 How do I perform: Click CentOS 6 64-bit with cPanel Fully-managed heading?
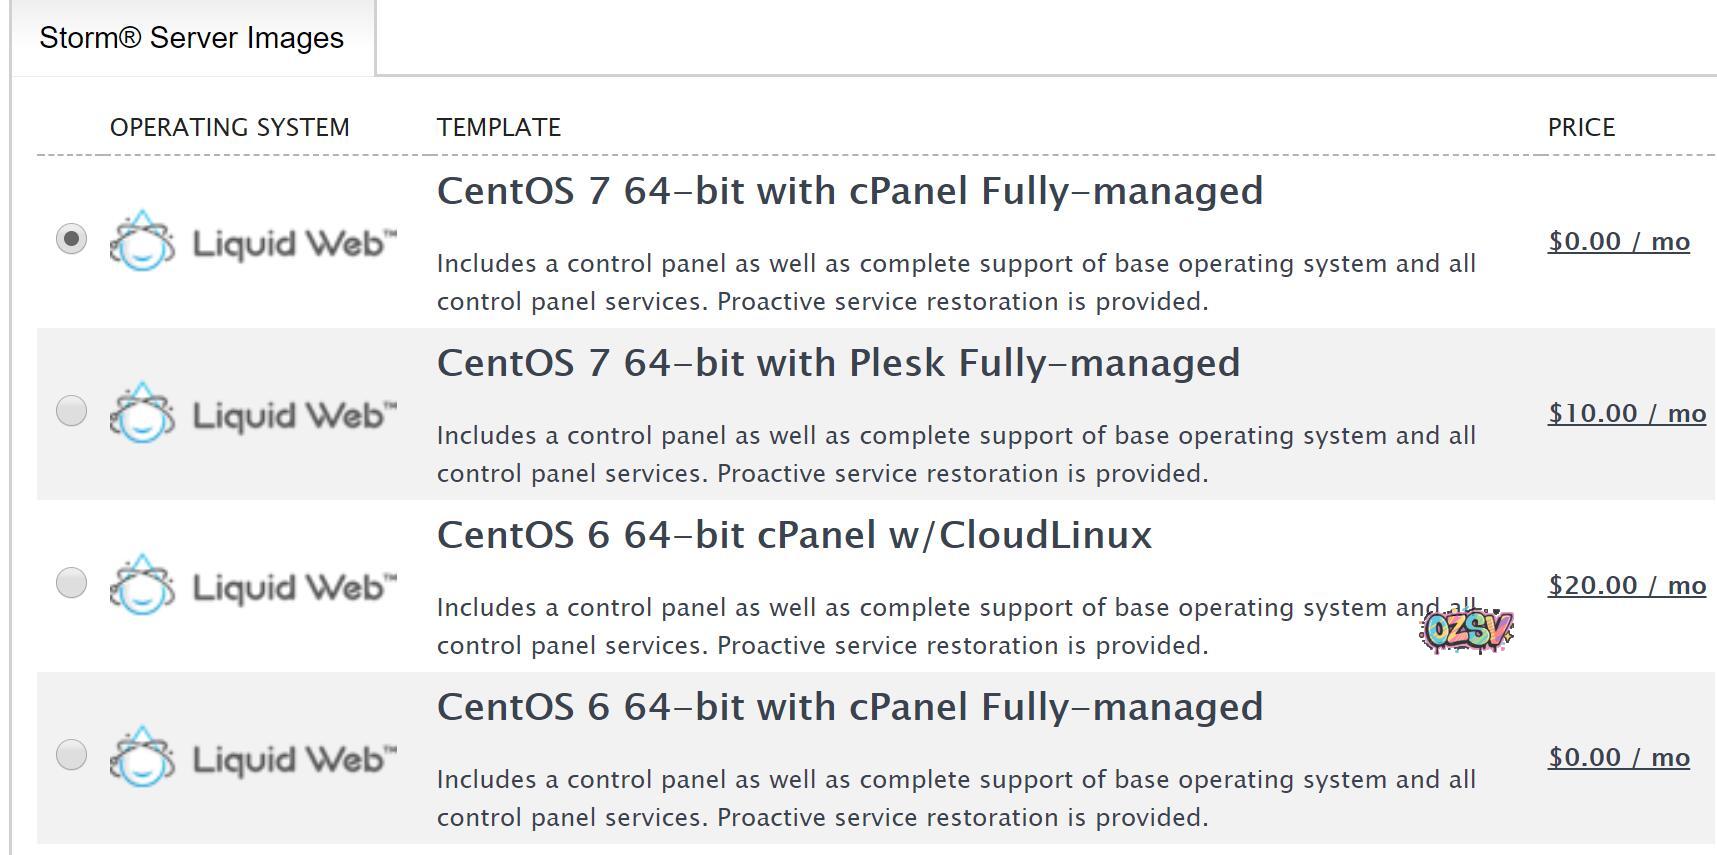click(x=850, y=707)
